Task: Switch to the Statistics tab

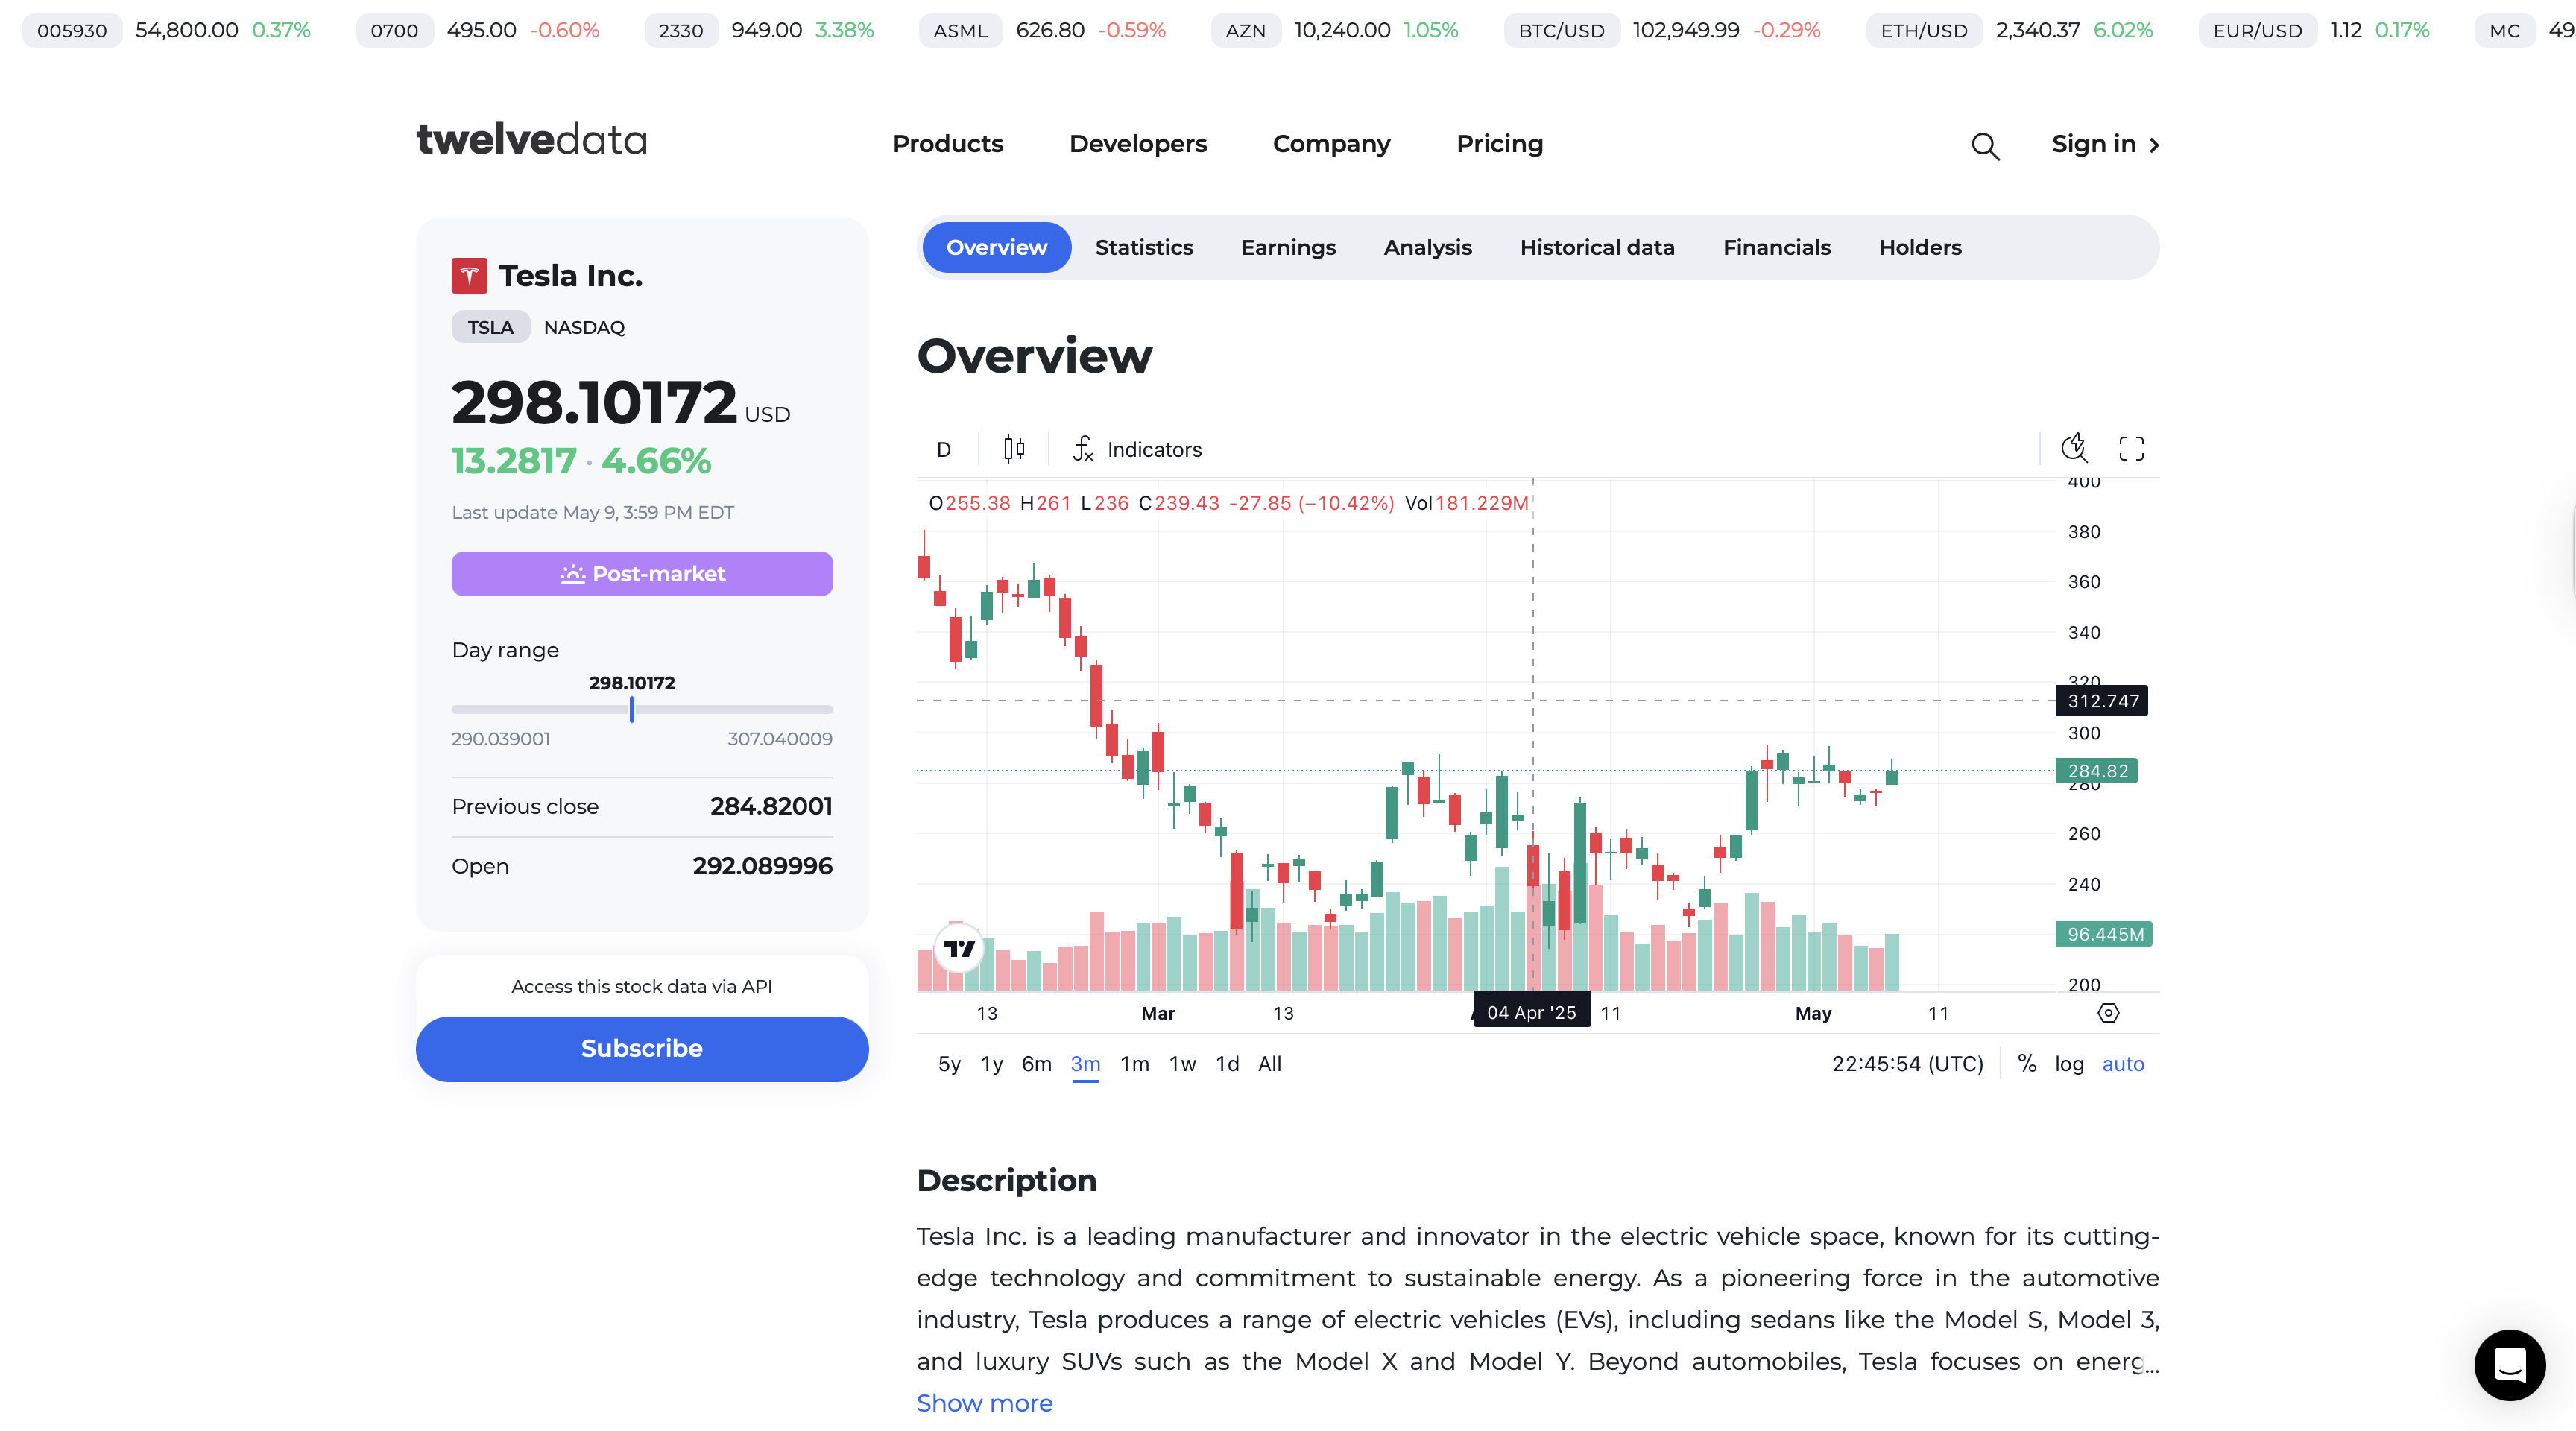Action: 1143,247
